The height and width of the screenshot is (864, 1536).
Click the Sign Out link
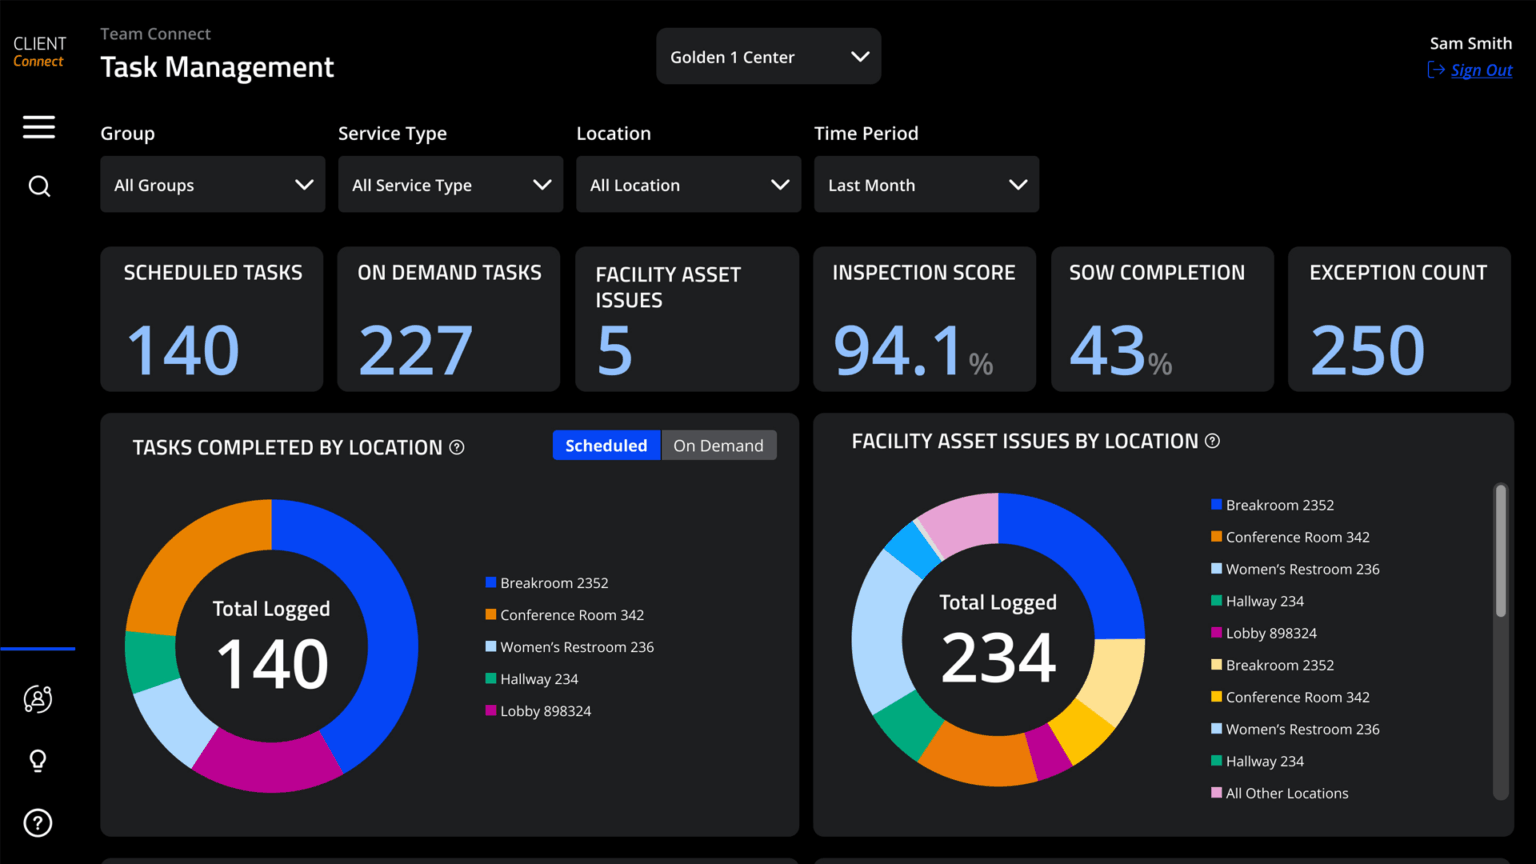1481,70
